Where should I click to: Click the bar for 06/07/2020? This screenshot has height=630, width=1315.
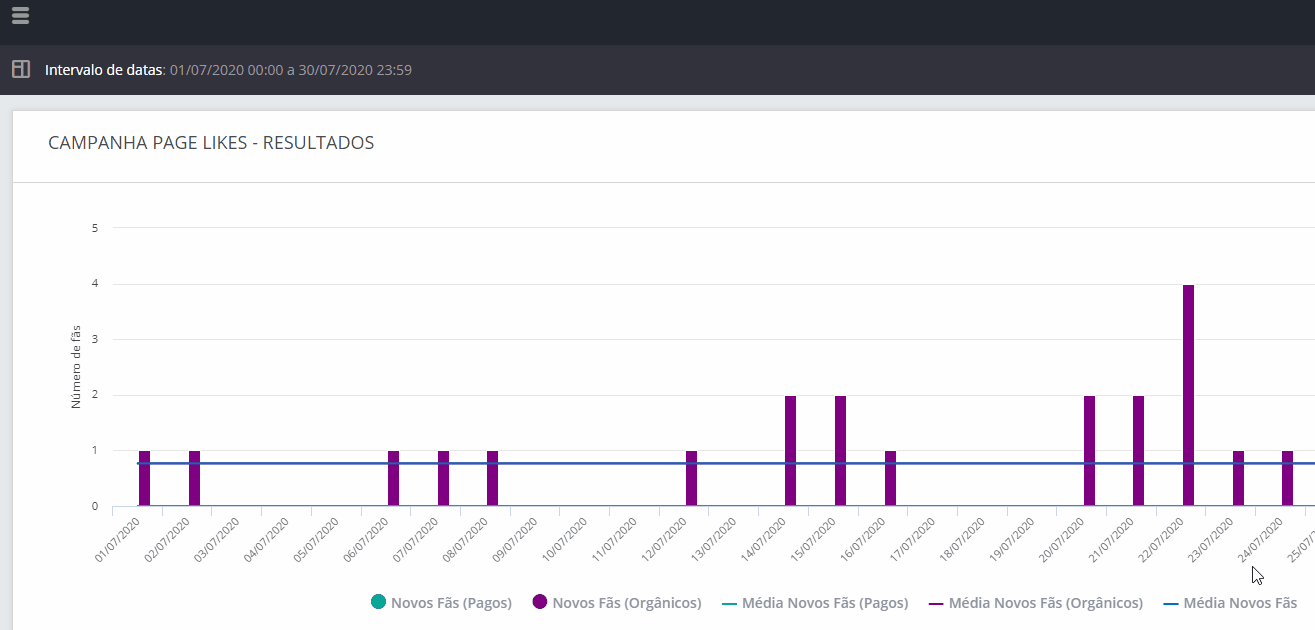393,485
